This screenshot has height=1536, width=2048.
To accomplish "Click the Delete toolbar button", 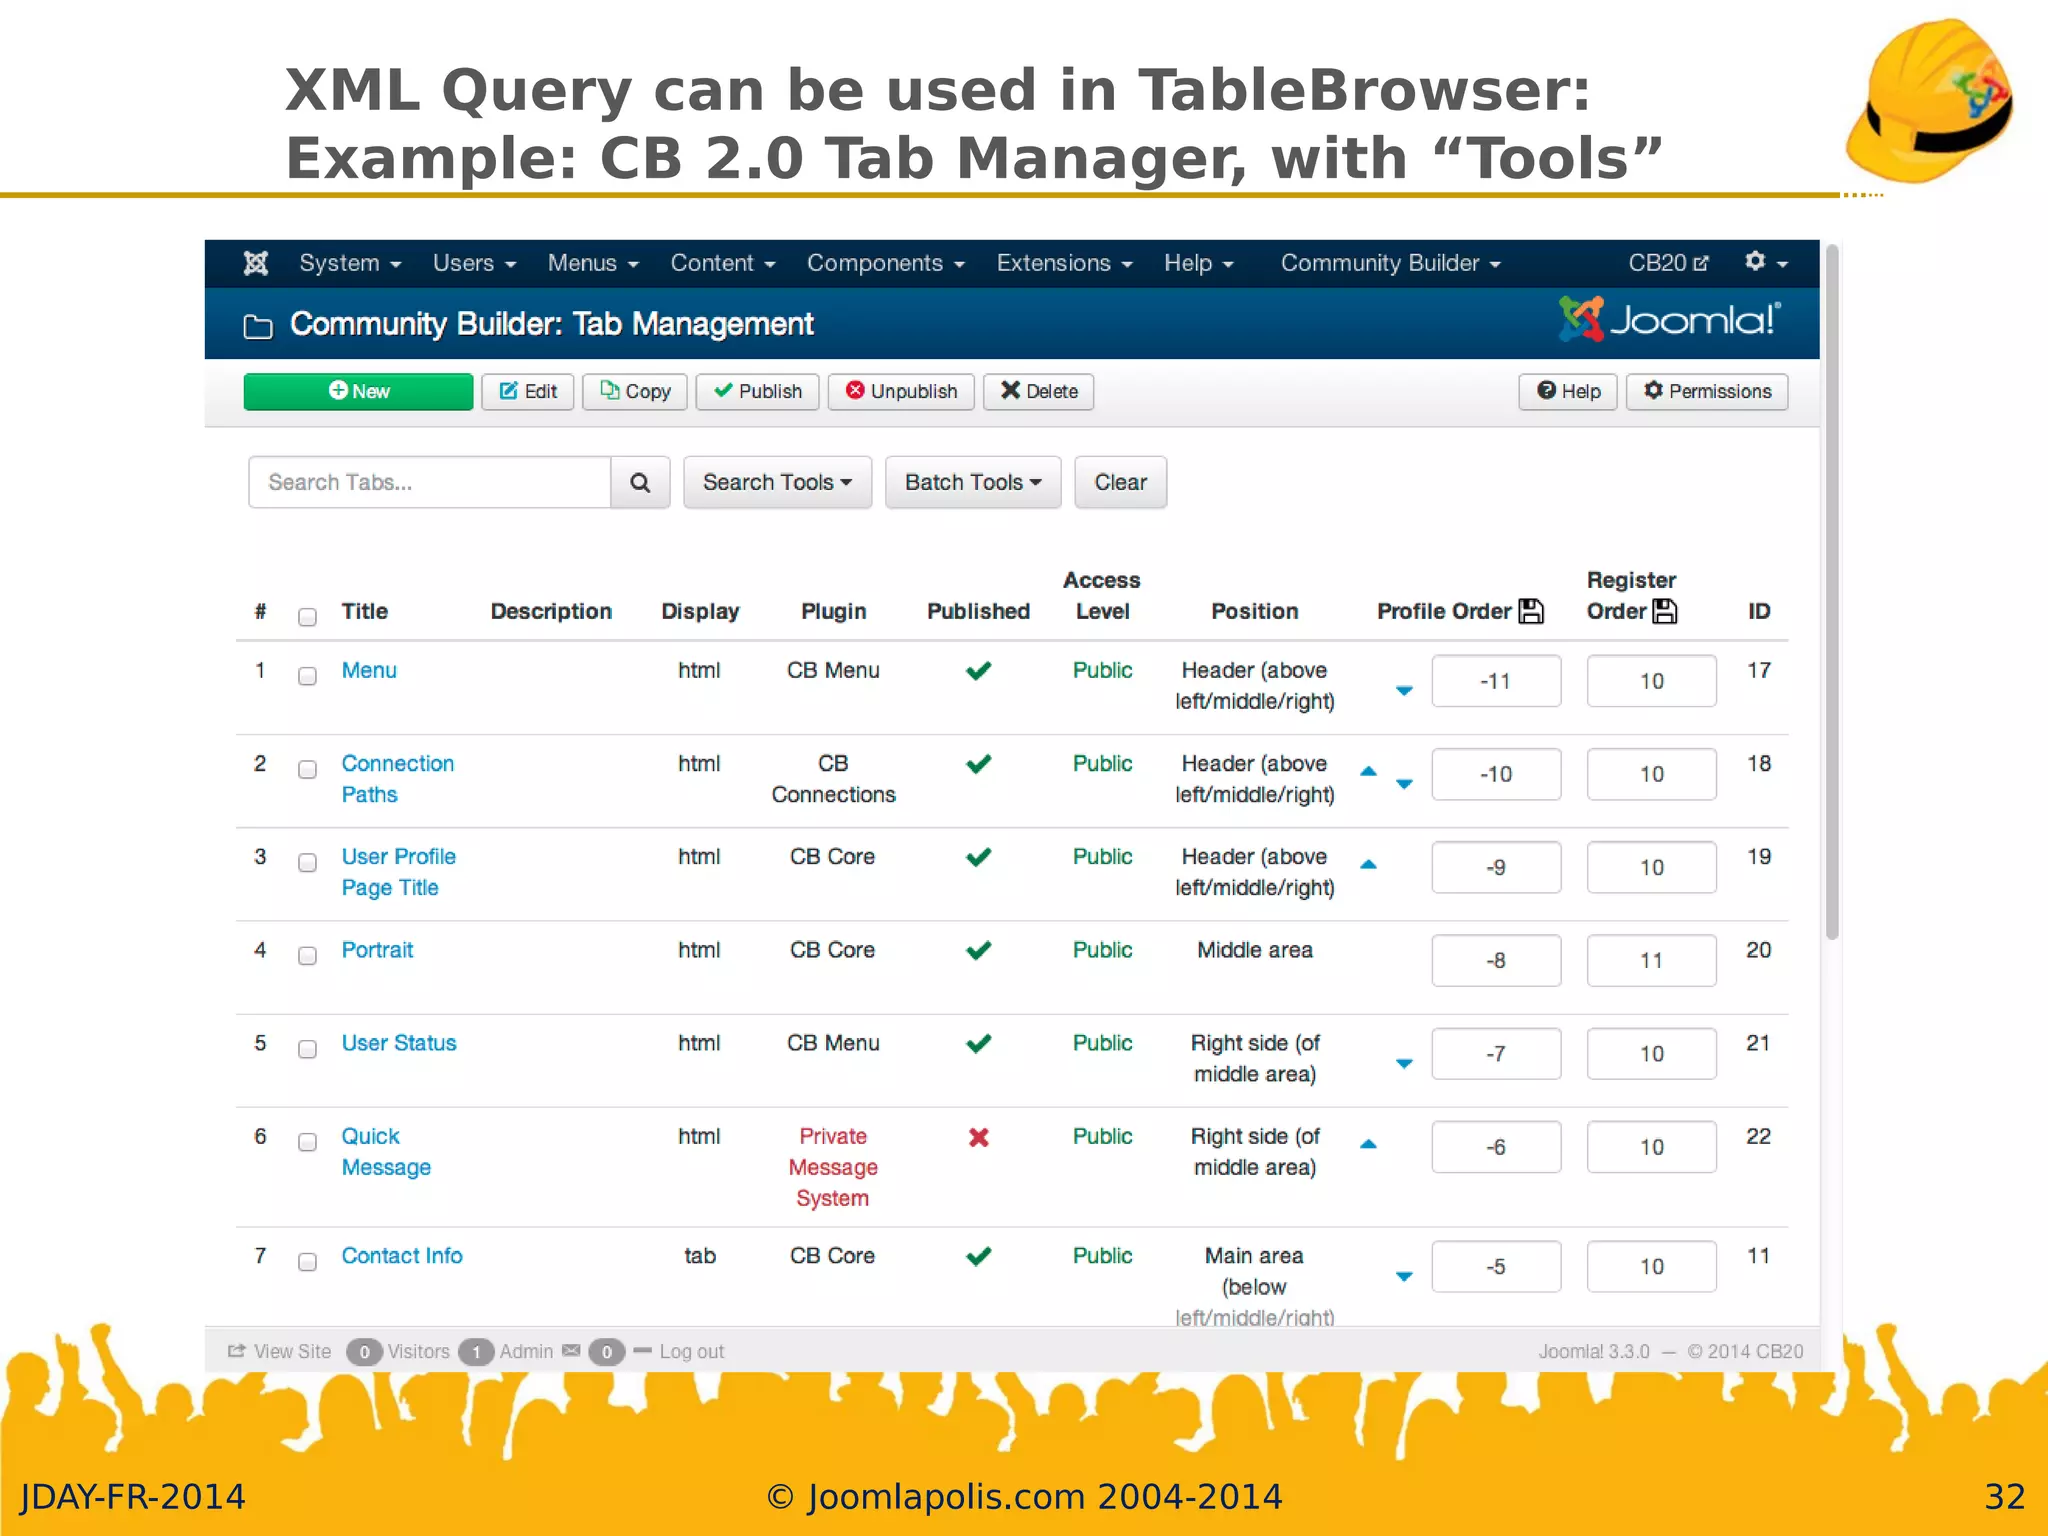I will [1039, 391].
